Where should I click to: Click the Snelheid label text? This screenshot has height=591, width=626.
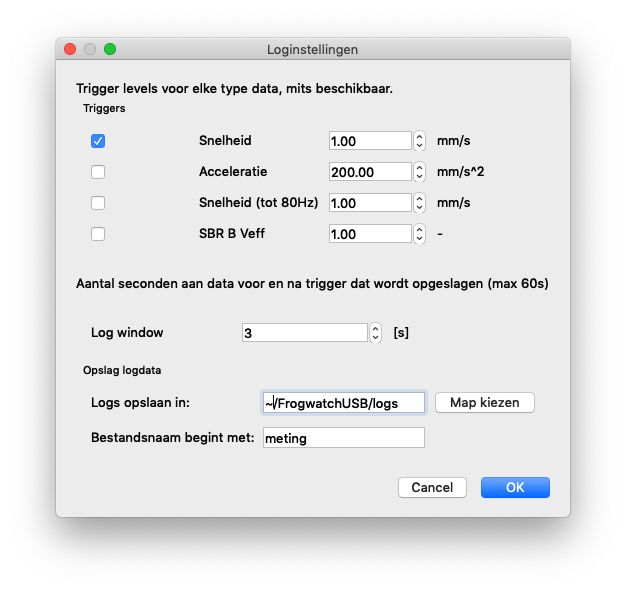pyautogui.click(x=225, y=141)
